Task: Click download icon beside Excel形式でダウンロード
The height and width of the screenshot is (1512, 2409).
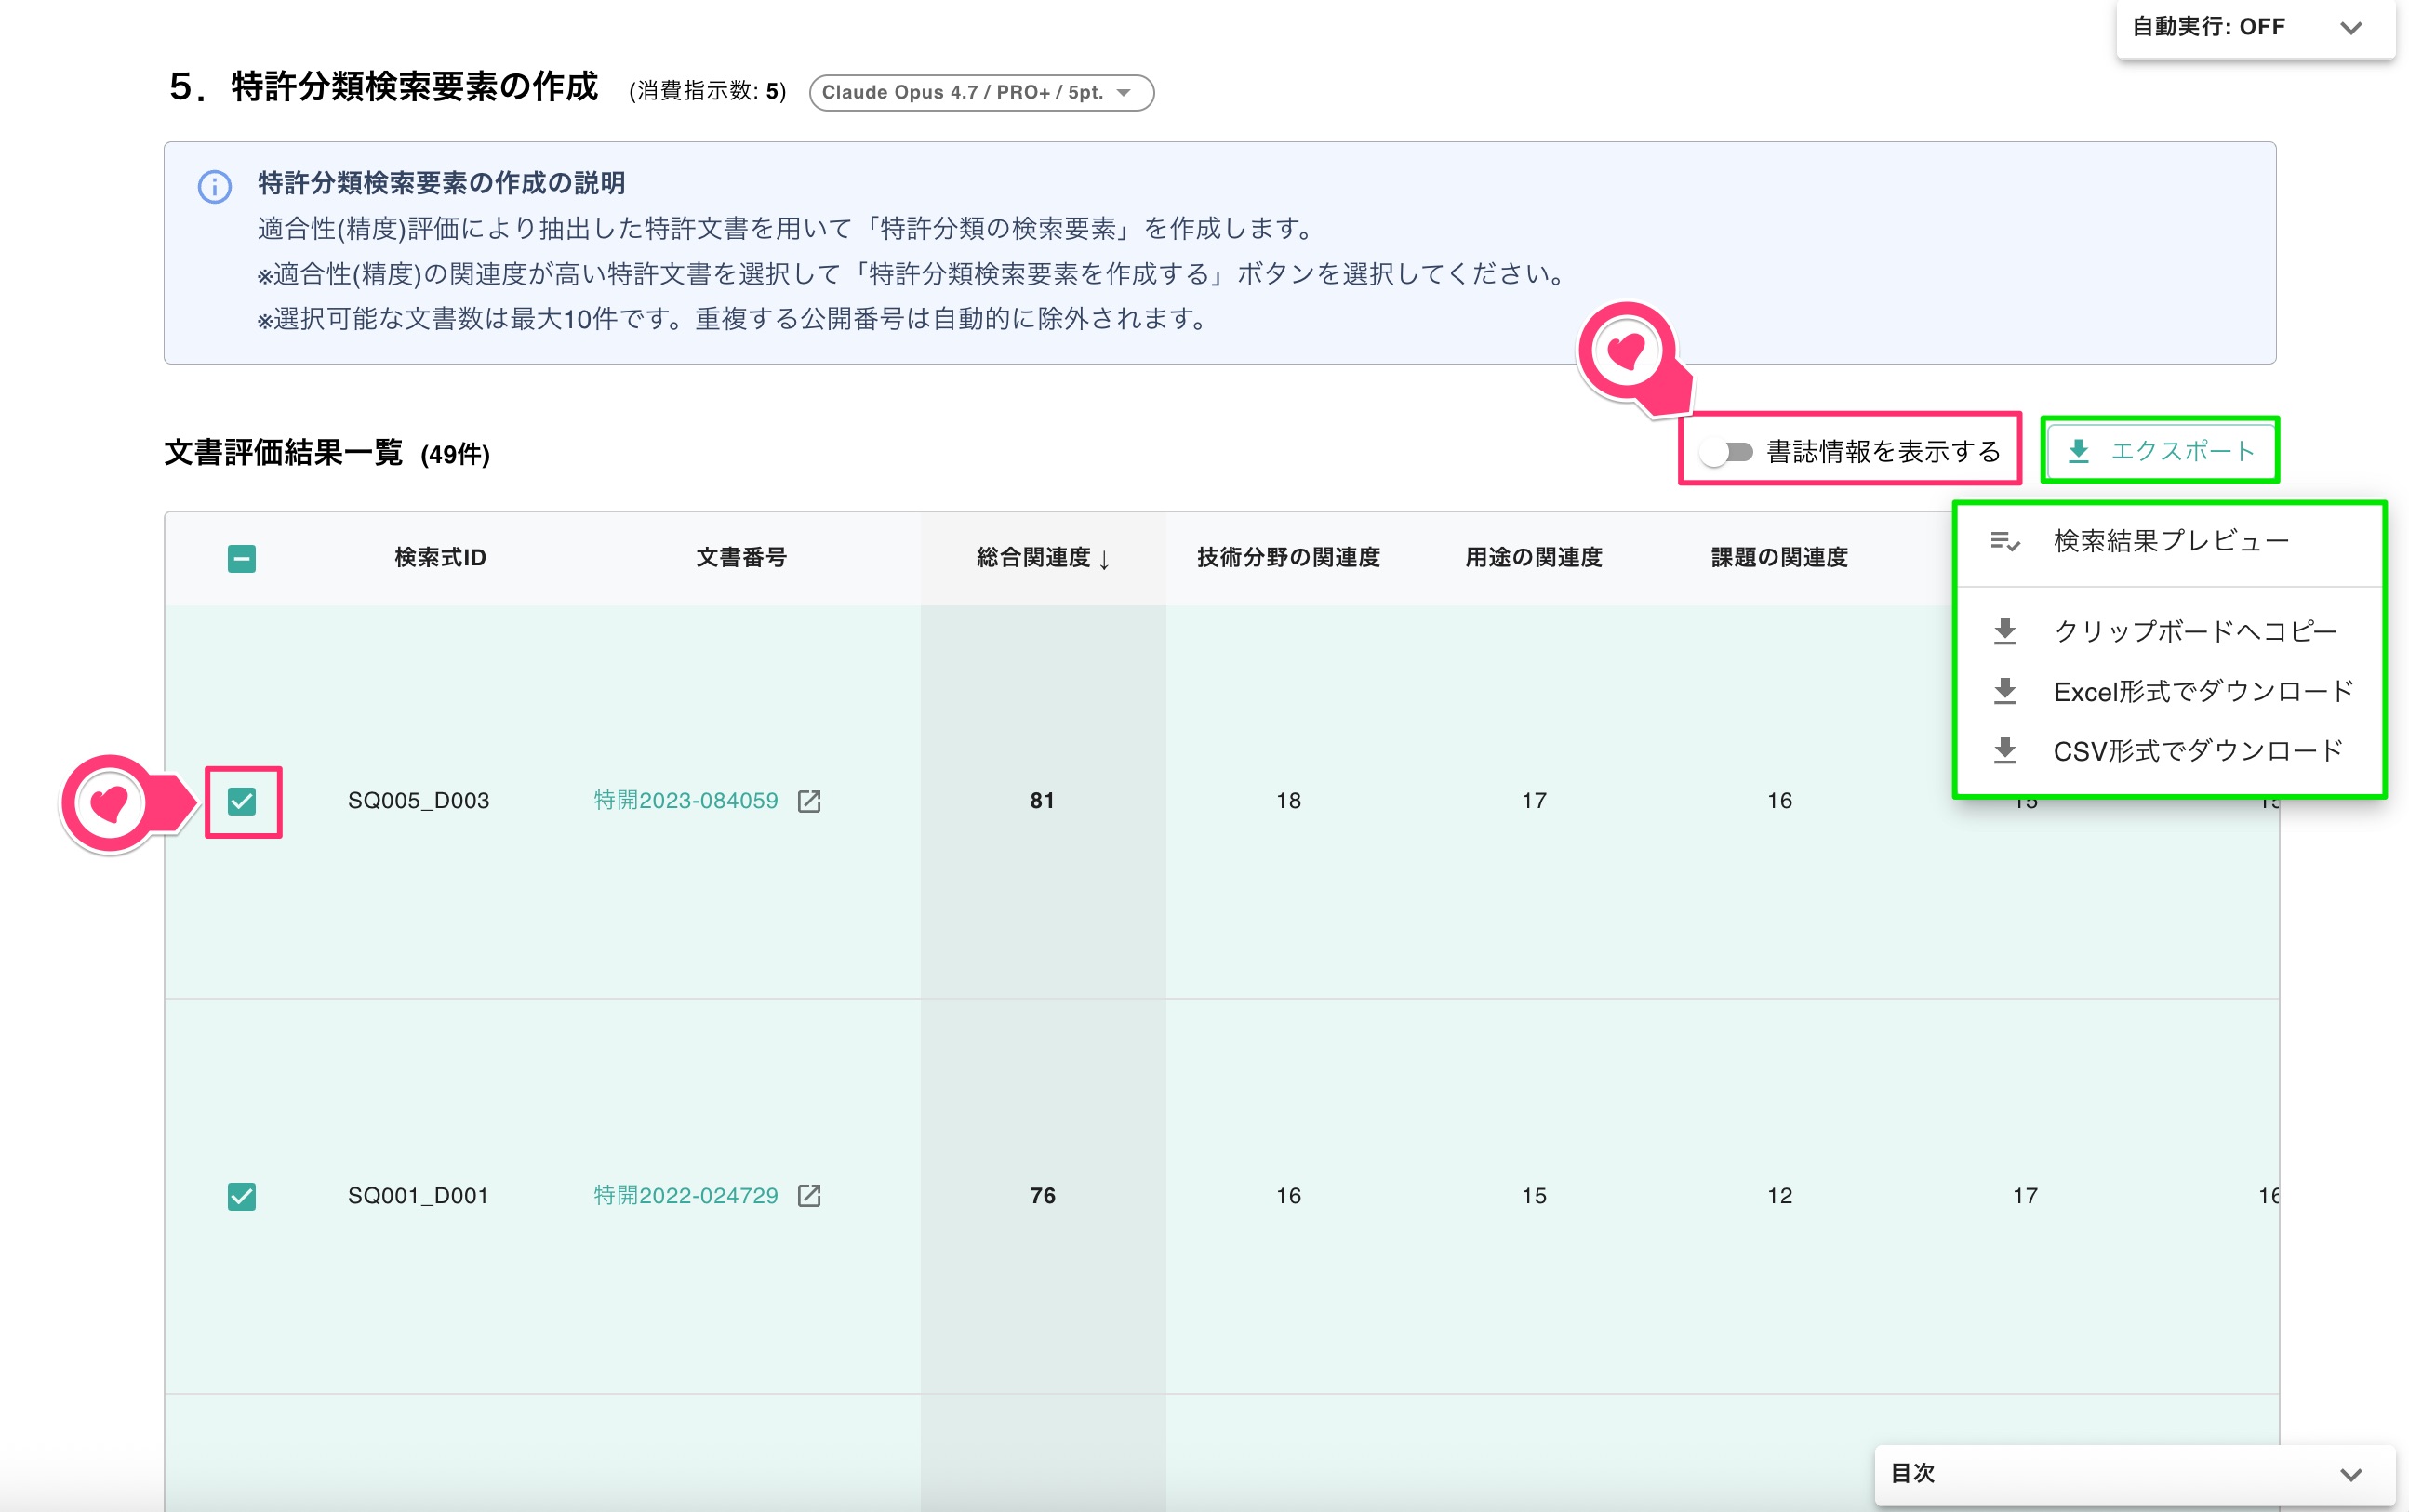Action: (x=2005, y=691)
